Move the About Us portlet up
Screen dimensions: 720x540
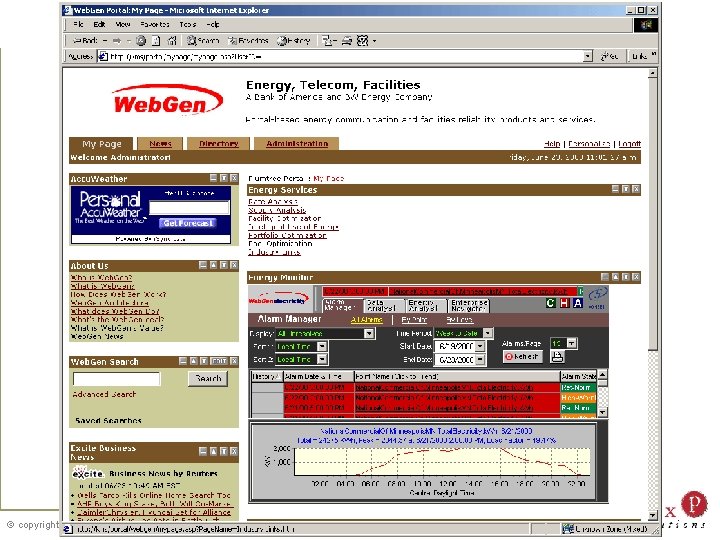(x=214, y=265)
